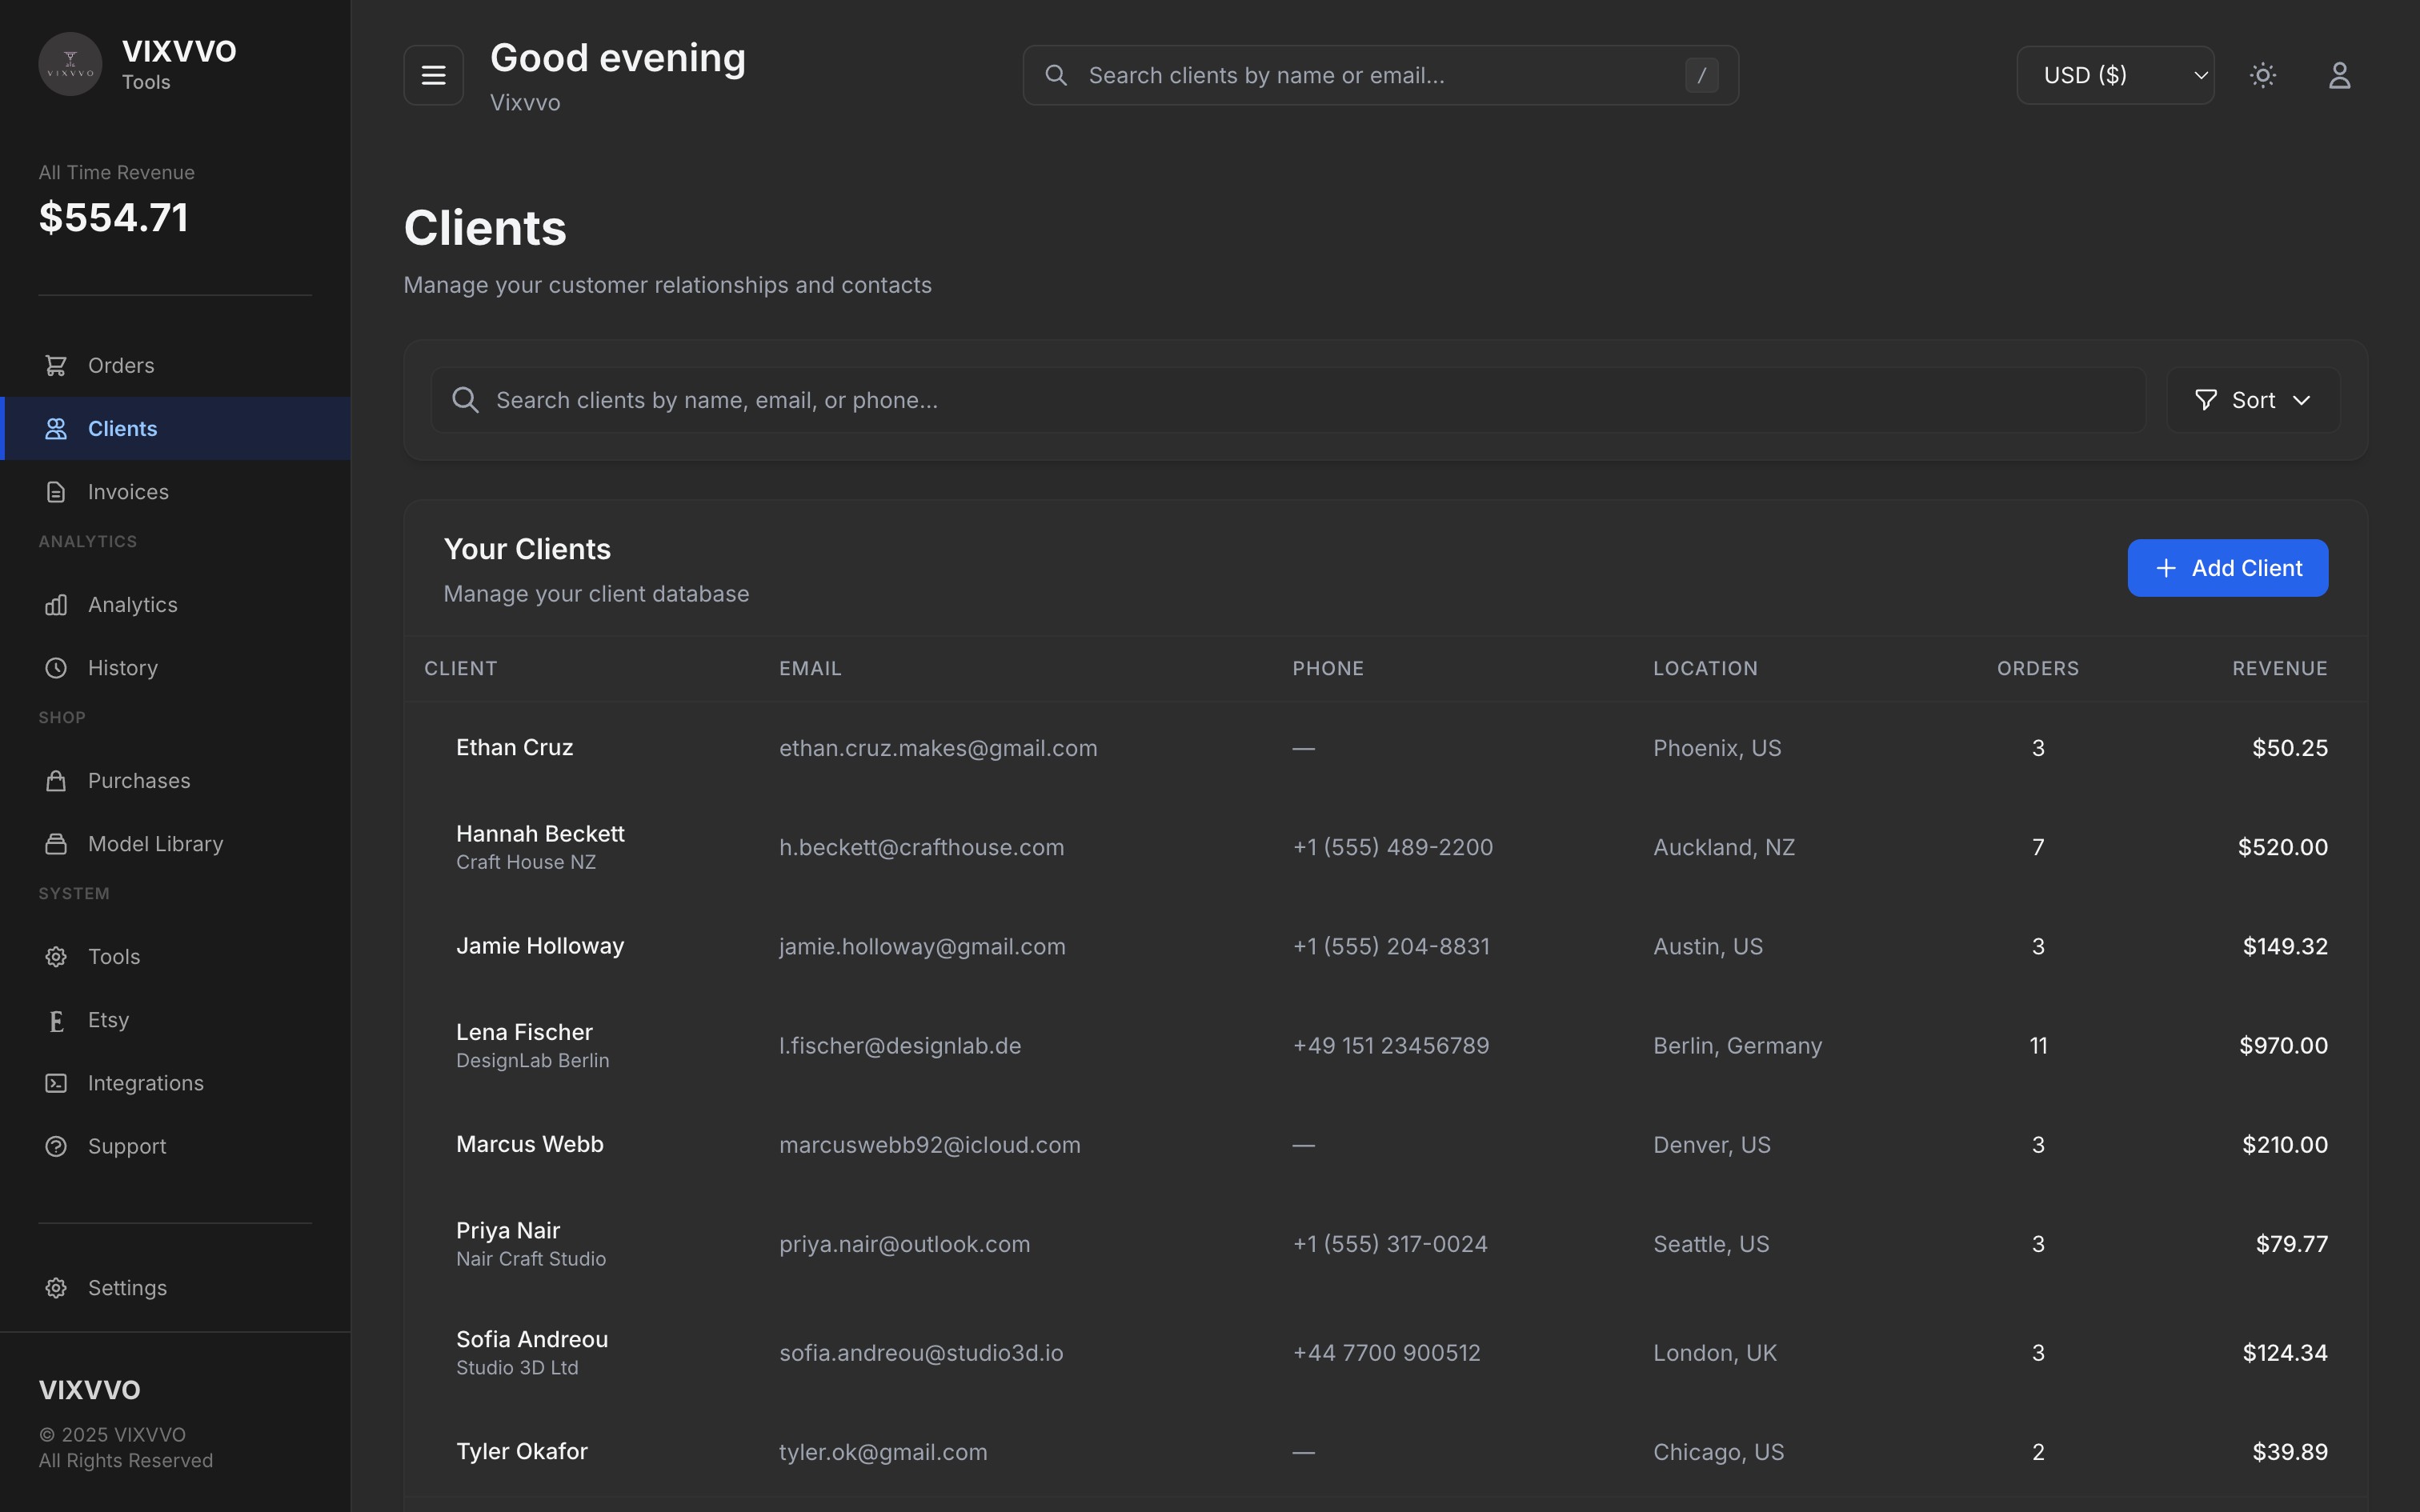Select the Clients menu item

122,429
